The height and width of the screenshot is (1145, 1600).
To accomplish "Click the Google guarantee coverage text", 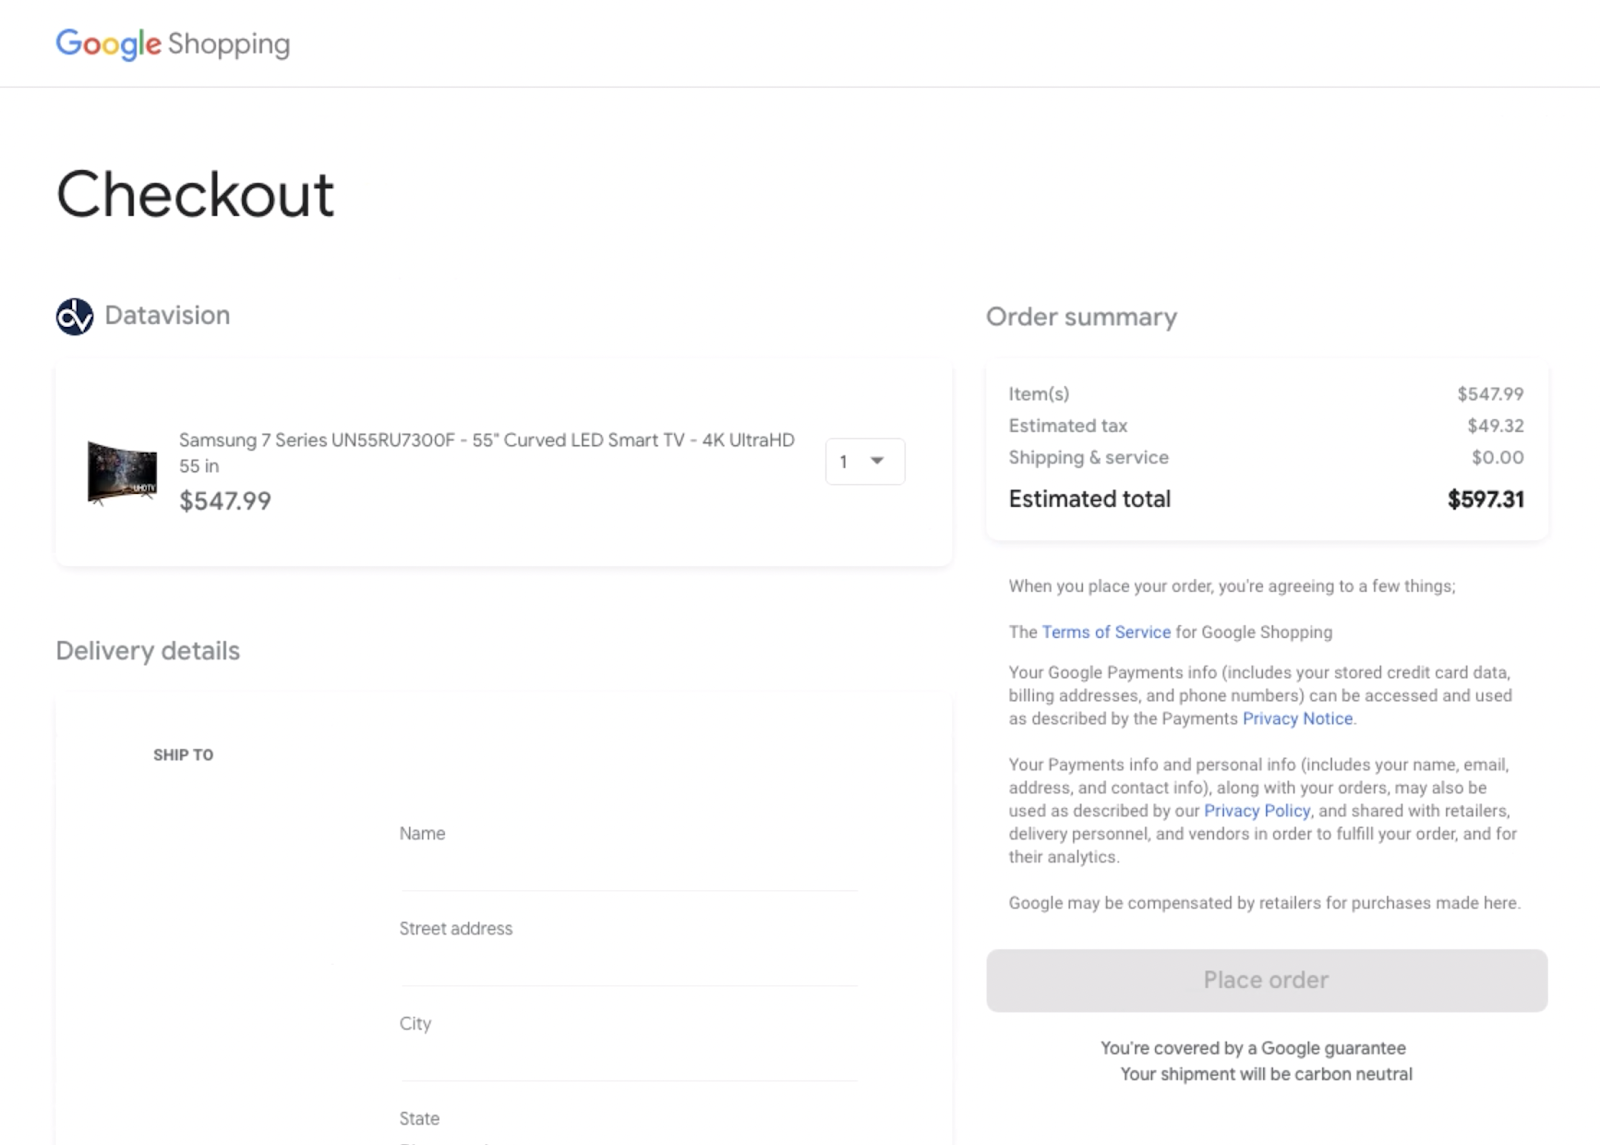I will [1253, 1048].
